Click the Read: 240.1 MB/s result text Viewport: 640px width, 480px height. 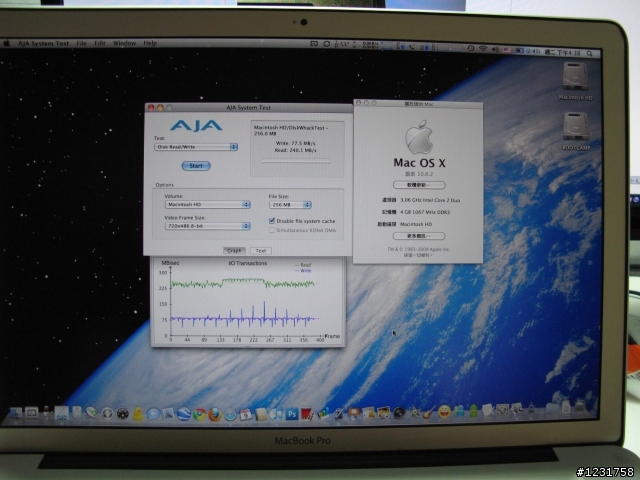[296, 150]
